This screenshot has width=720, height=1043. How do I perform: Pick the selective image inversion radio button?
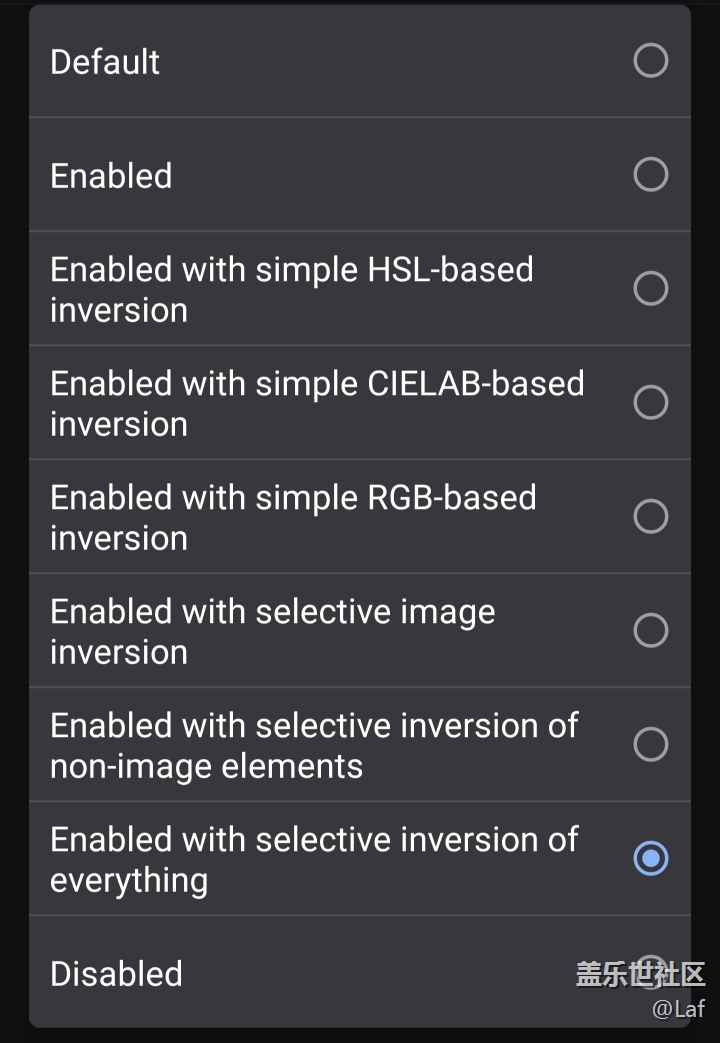click(650, 631)
